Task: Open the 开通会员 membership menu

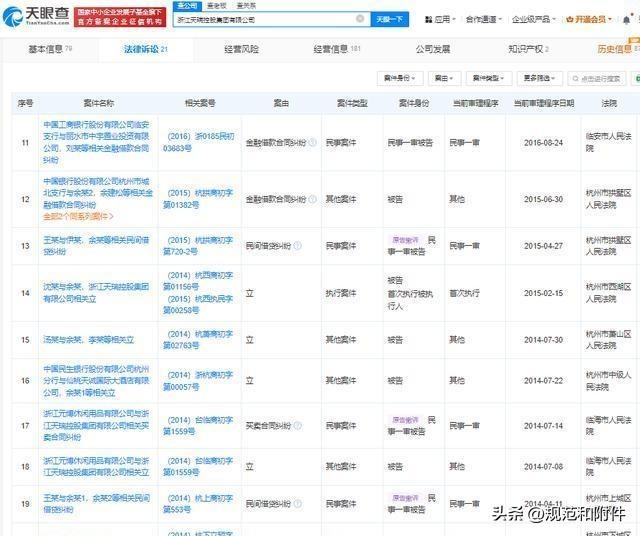Action: (x=589, y=19)
